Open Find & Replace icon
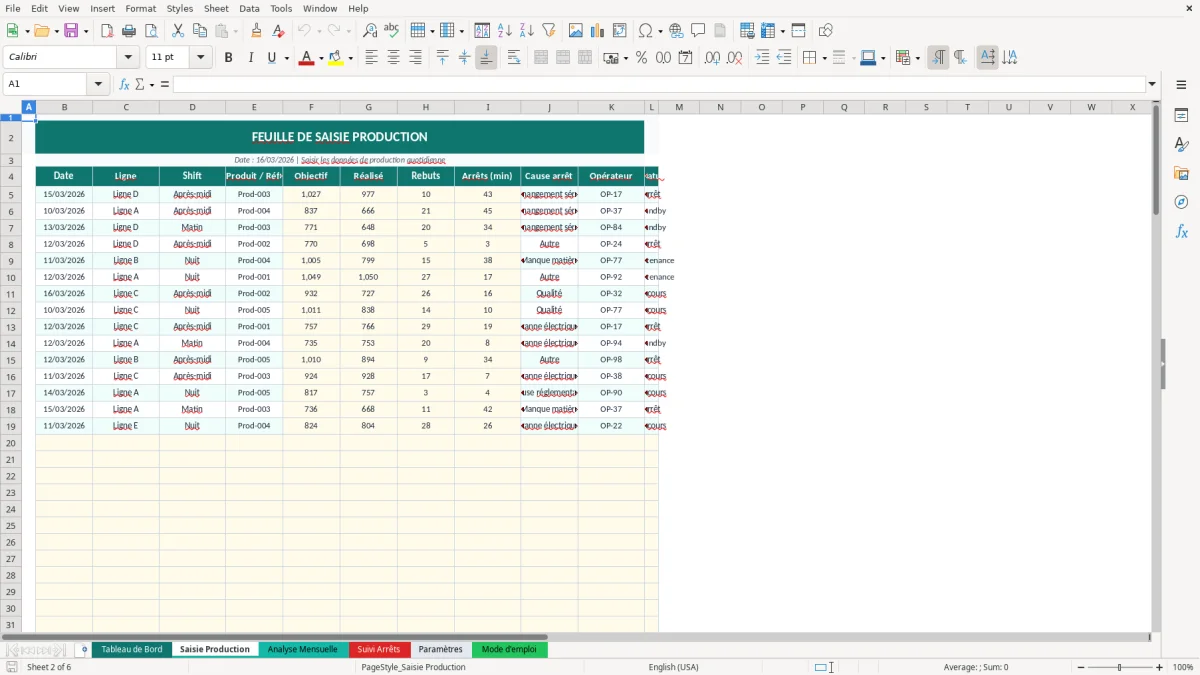Viewport: 1200px width, 675px height. point(370,31)
